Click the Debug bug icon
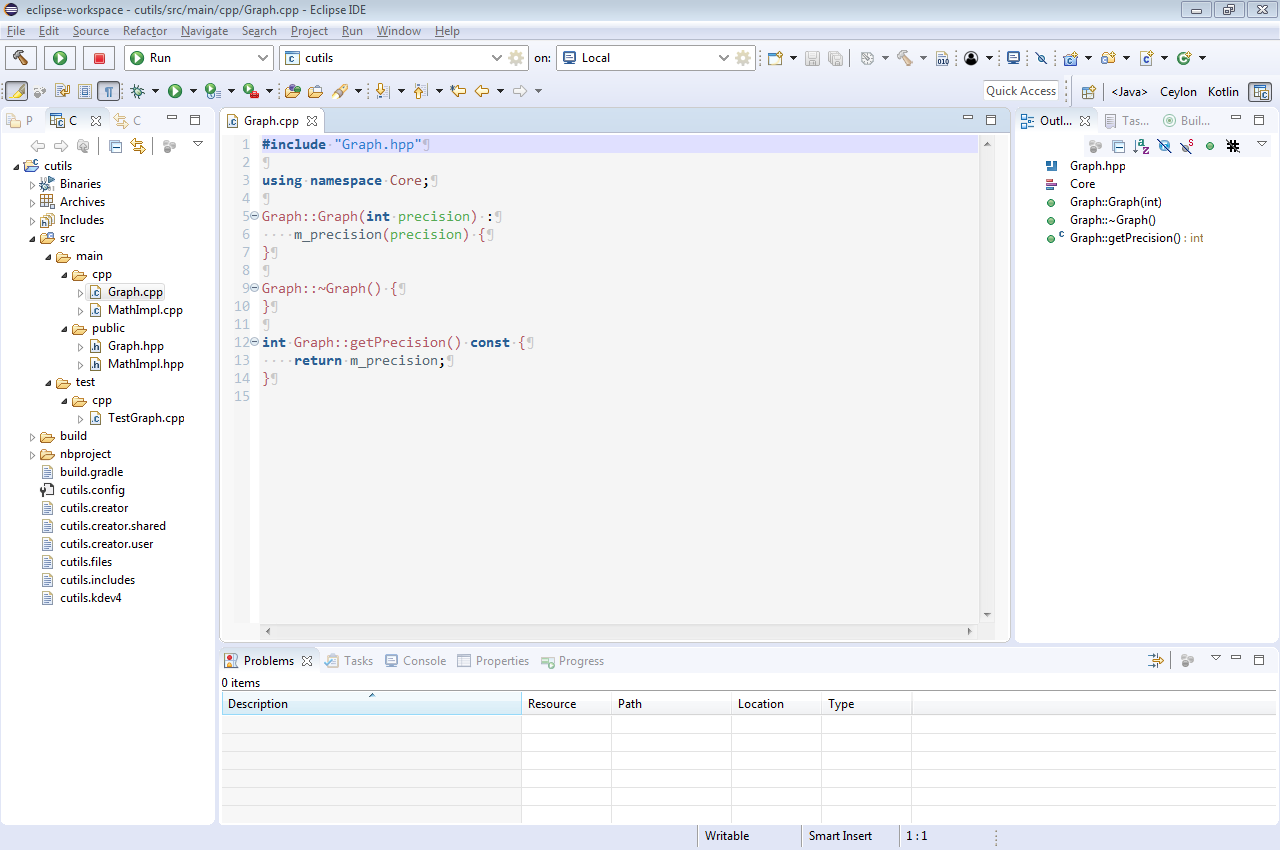 [x=137, y=91]
